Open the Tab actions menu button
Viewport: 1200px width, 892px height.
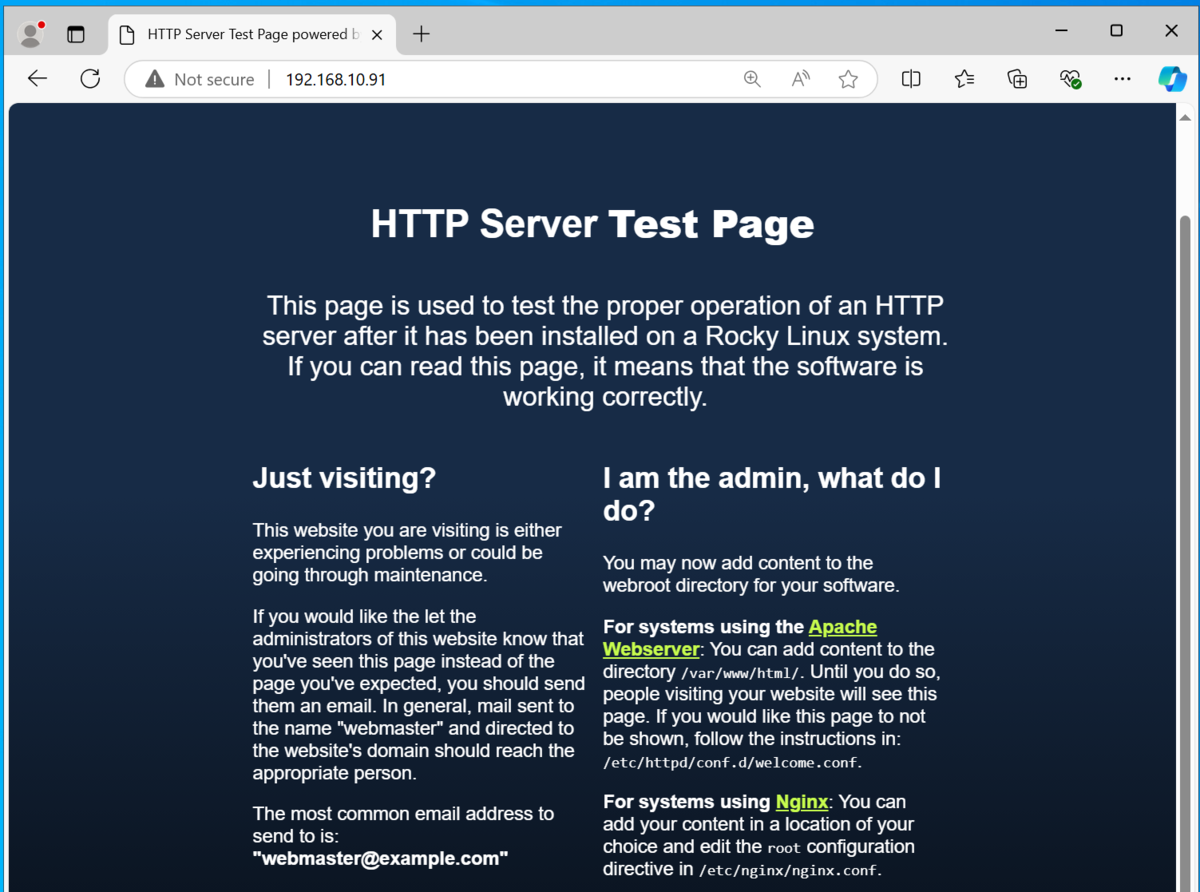76,34
